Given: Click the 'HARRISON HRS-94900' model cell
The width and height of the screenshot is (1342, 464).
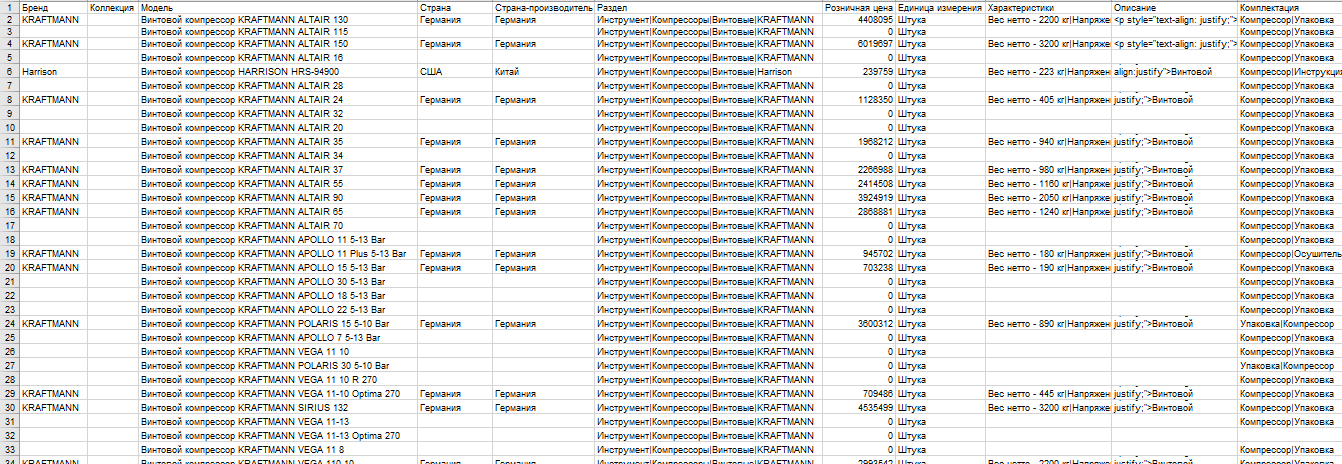Looking at the screenshot, I should [278, 72].
